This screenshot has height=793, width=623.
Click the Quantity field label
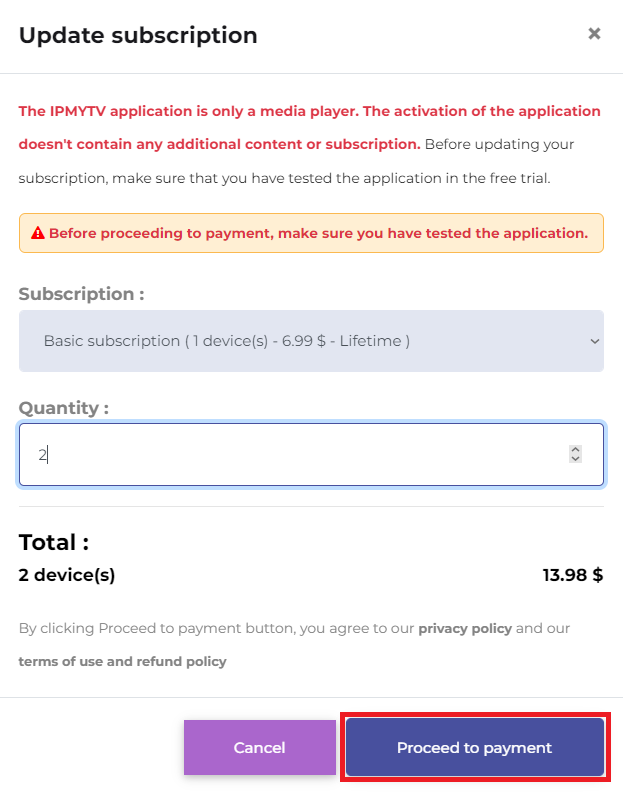tap(64, 408)
